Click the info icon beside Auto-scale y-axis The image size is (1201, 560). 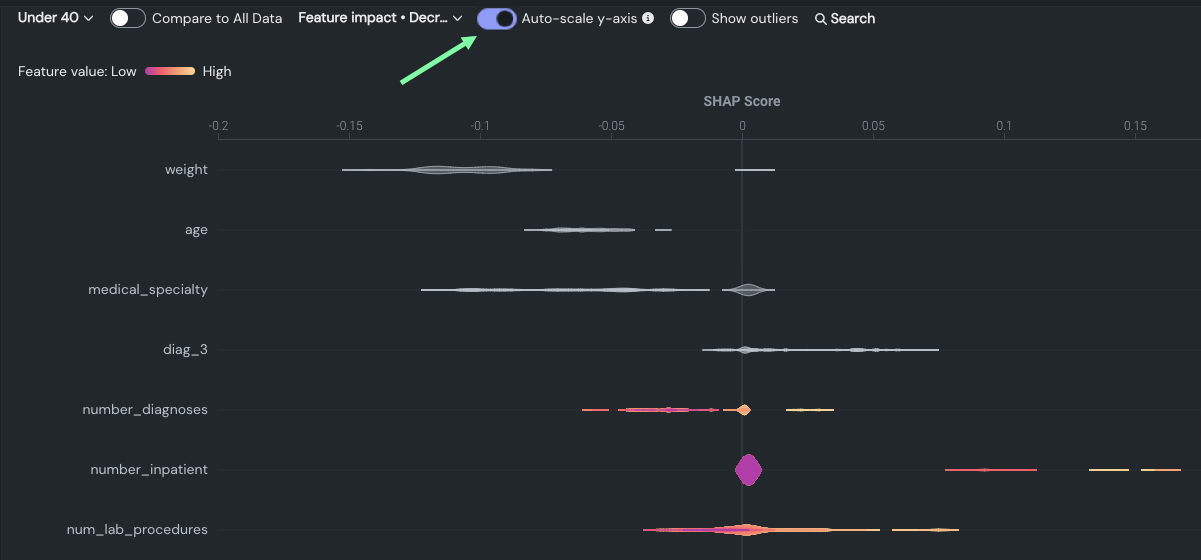click(648, 18)
